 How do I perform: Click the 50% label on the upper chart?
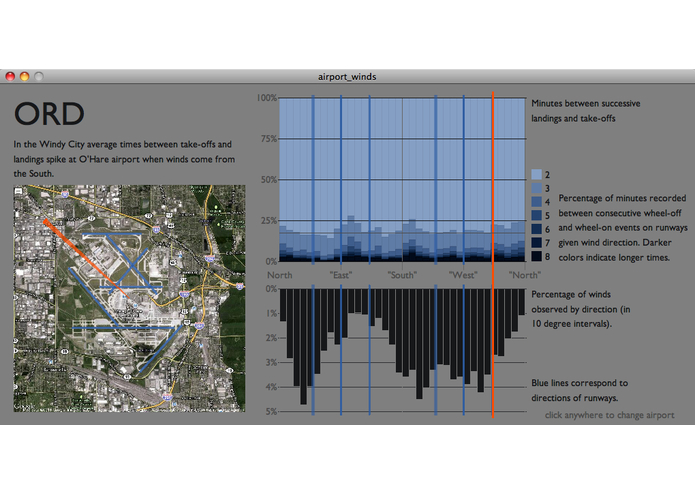[x=269, y=179]
